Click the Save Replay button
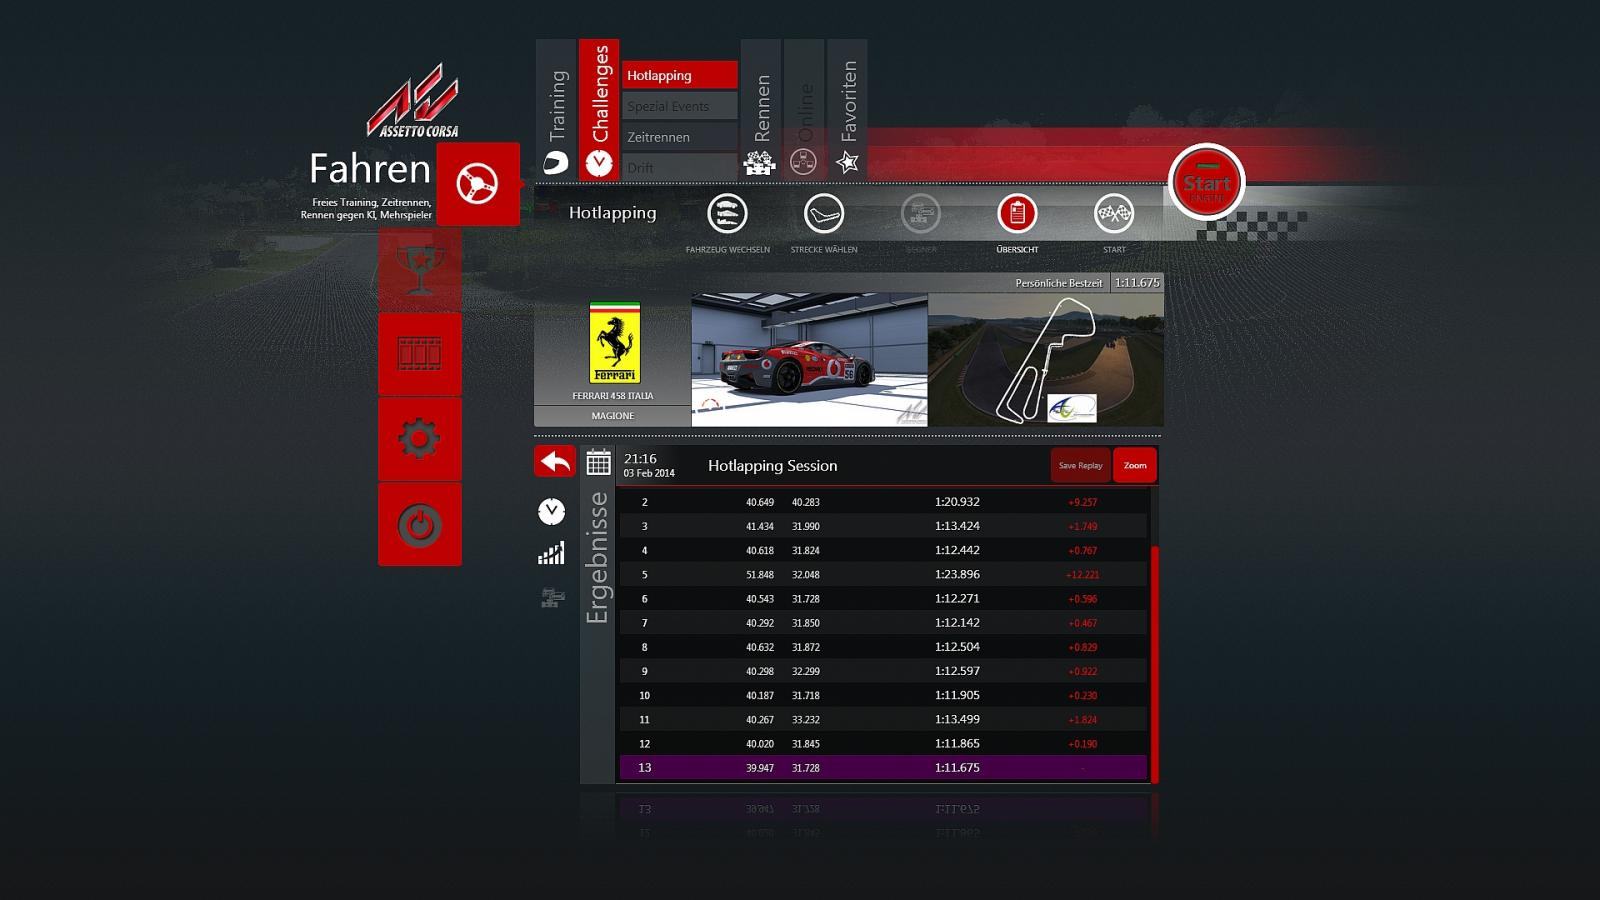The width and height of the screenshot is (1600, 900). point(1080,465)
